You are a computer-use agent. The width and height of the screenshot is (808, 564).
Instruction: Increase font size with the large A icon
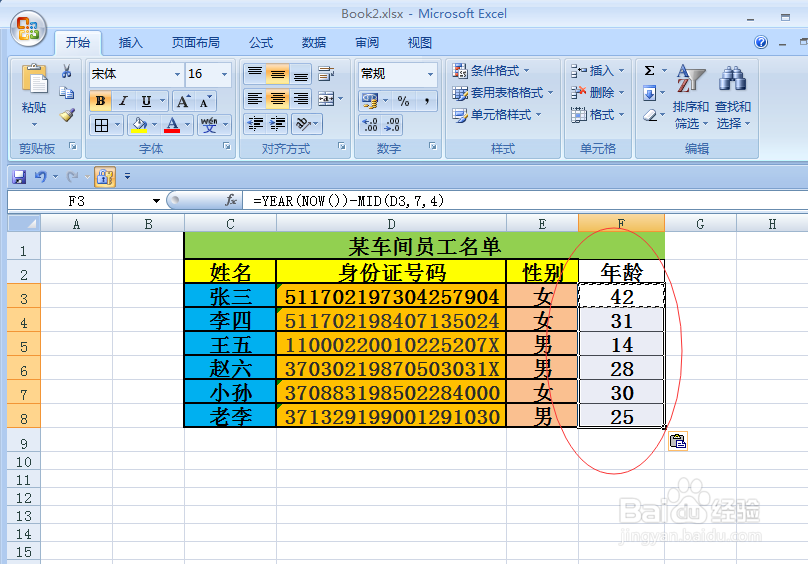tap(183, 101)
